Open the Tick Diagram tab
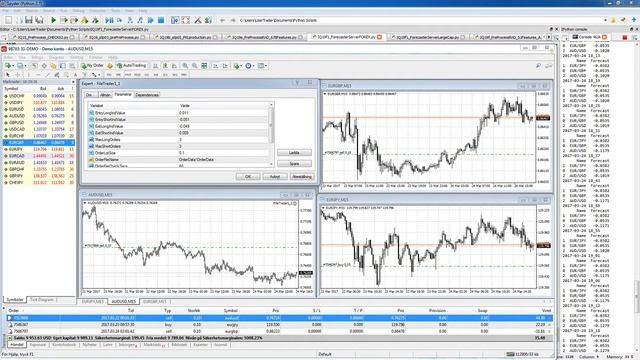Image resolution: width=640 pixels, height=360 pixels. click(x=42, y=300)
